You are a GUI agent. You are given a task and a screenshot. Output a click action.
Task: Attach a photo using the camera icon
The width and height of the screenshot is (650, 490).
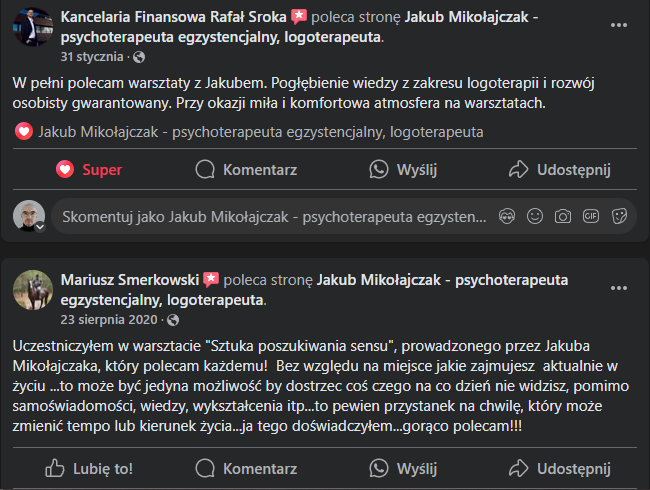point(563,216)
